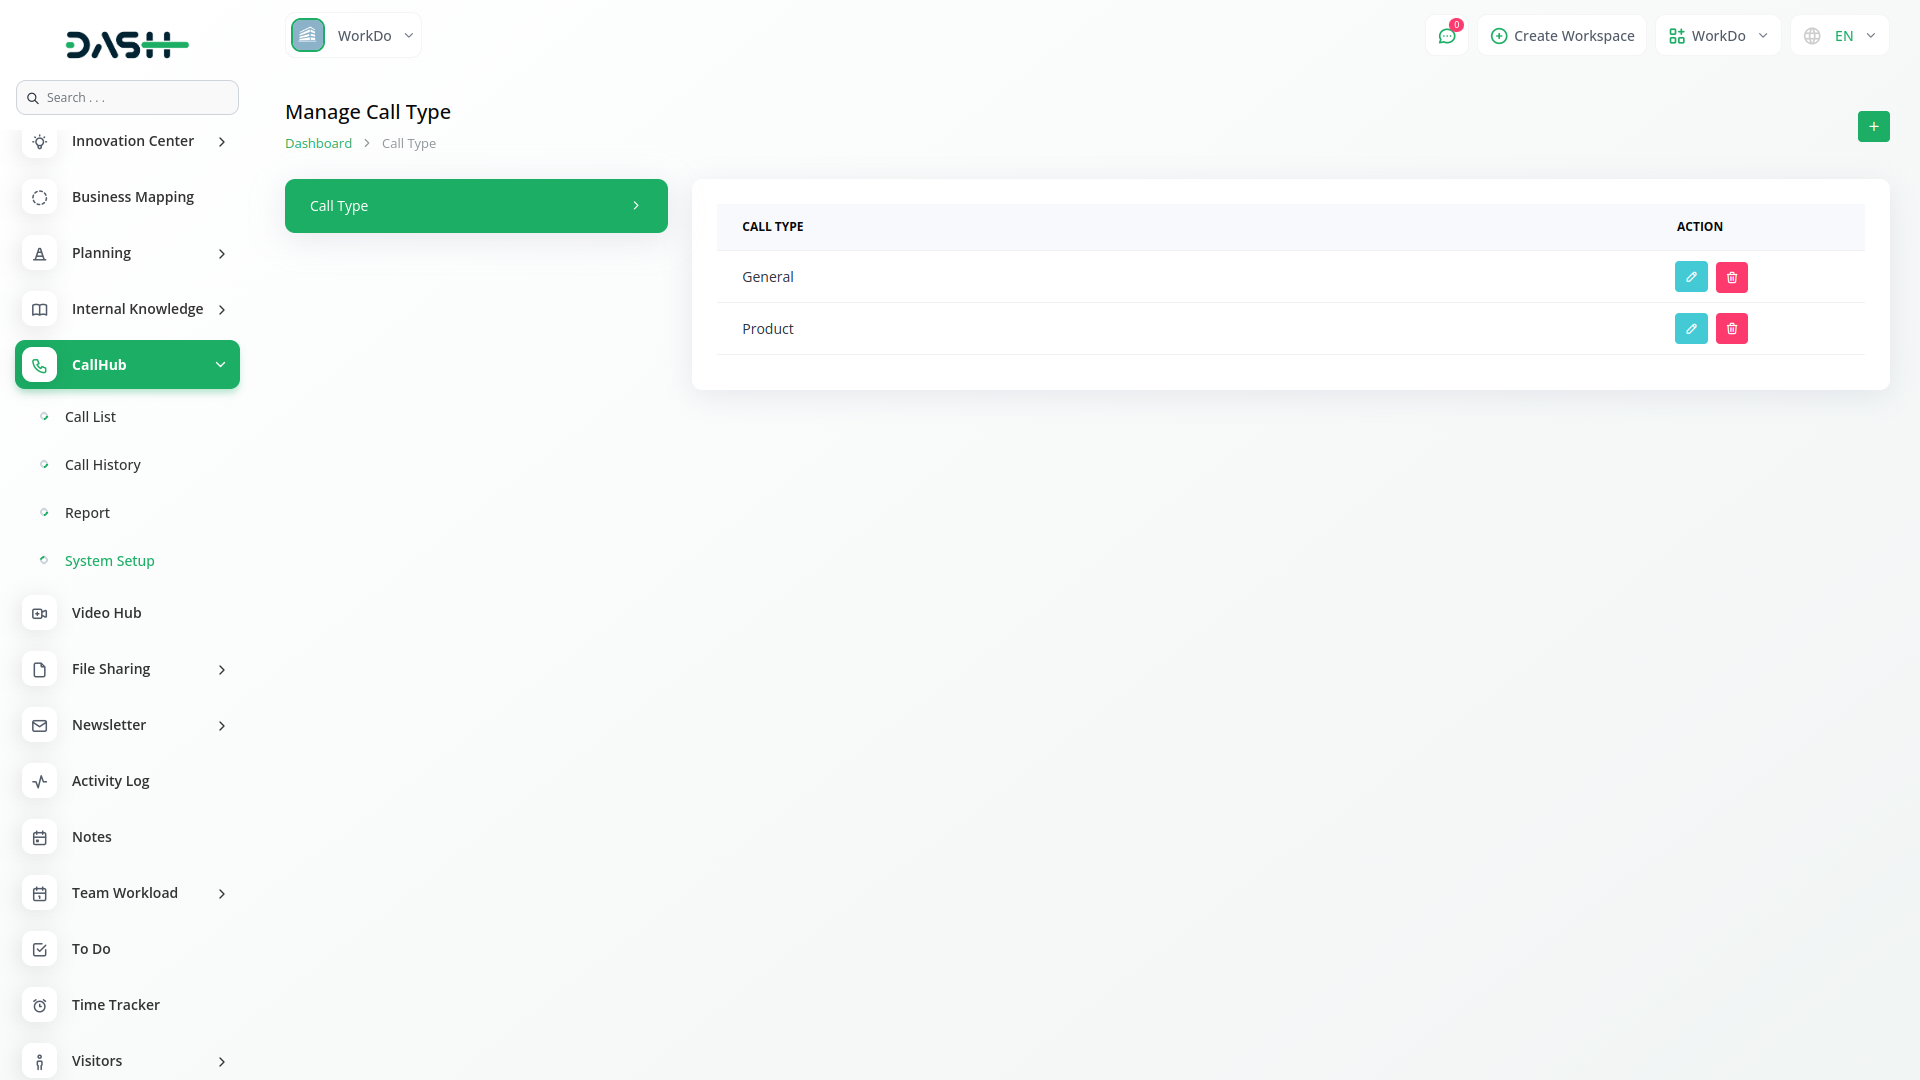
Task: Go to Dashboard breadcrumb link
Action: coord(318,143)
